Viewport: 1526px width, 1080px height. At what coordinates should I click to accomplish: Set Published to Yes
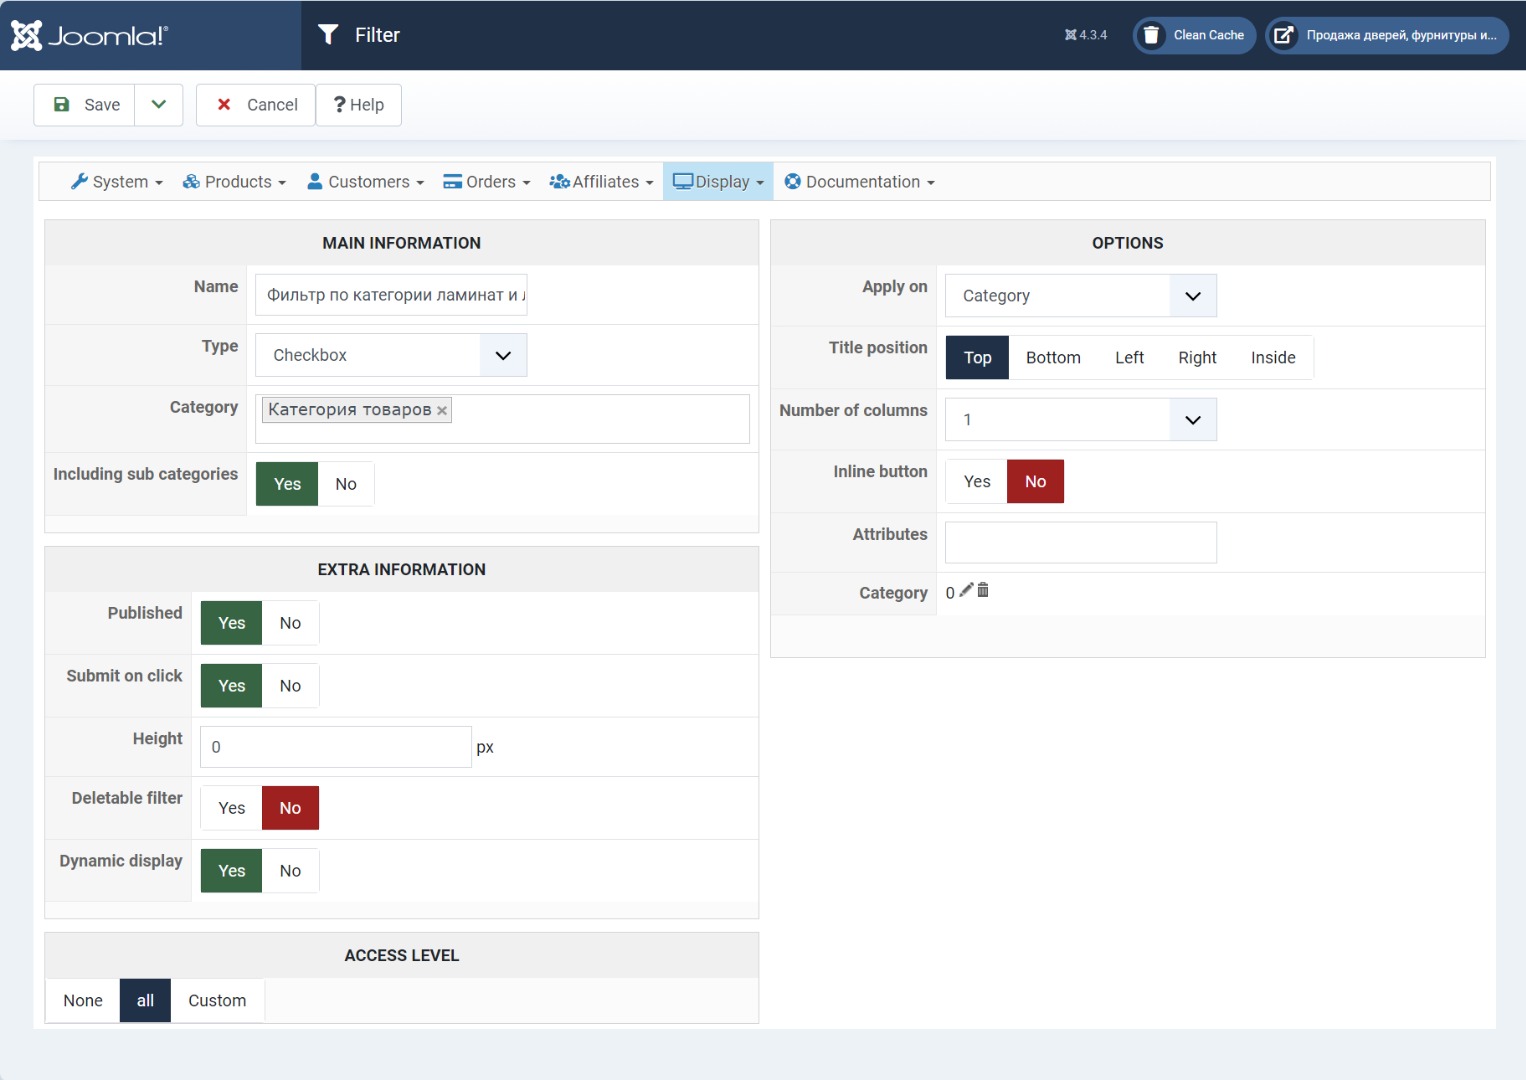(232, 623)
